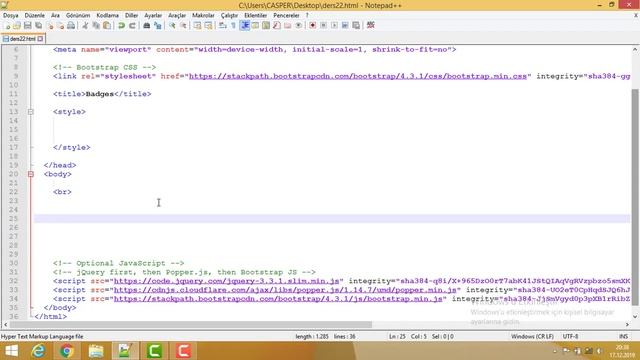Click the Print toolbar icon
The image size is (640, 360).
(x=71, y=25)
